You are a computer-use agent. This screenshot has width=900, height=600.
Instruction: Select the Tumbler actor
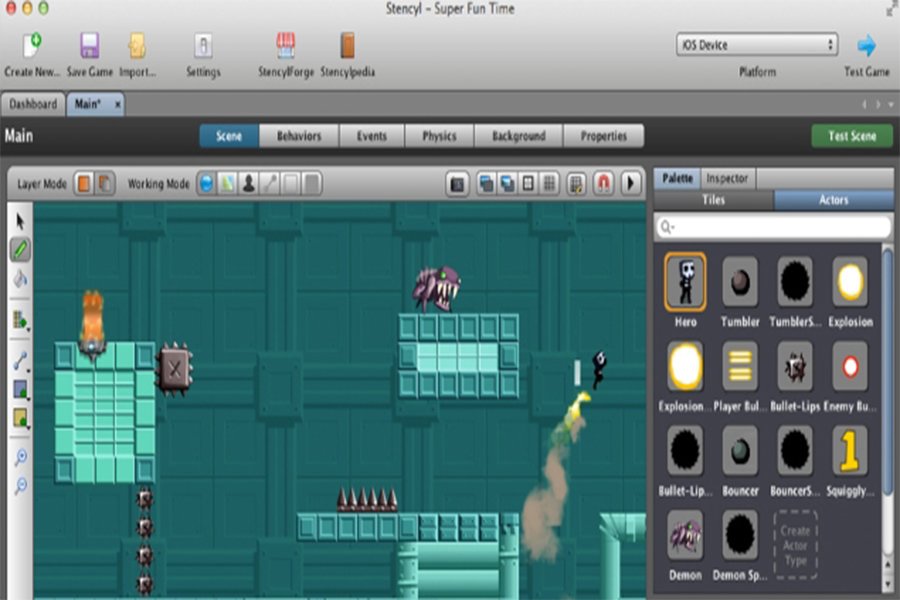(x=740, y=282)
